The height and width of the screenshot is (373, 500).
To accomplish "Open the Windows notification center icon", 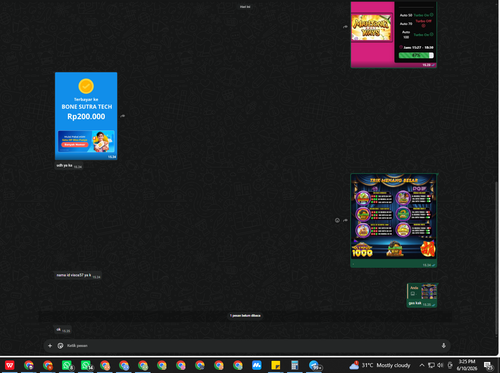I will (x=488, y=366).
